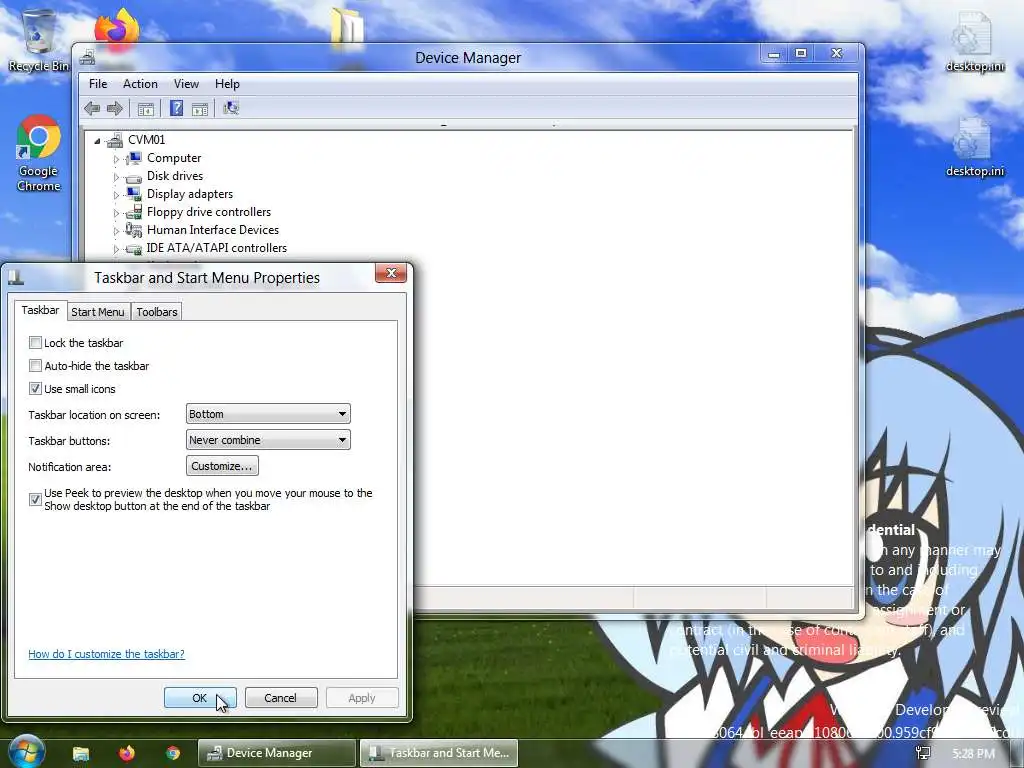Click the Device Manager title bar icon
Screen dimensions: 1024x768
[88, 57]
